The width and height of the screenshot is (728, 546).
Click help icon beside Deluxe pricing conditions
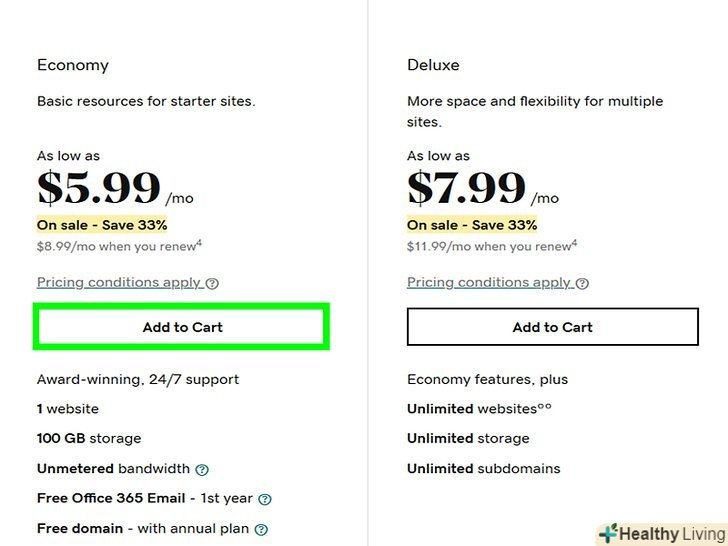click(582, 283)
